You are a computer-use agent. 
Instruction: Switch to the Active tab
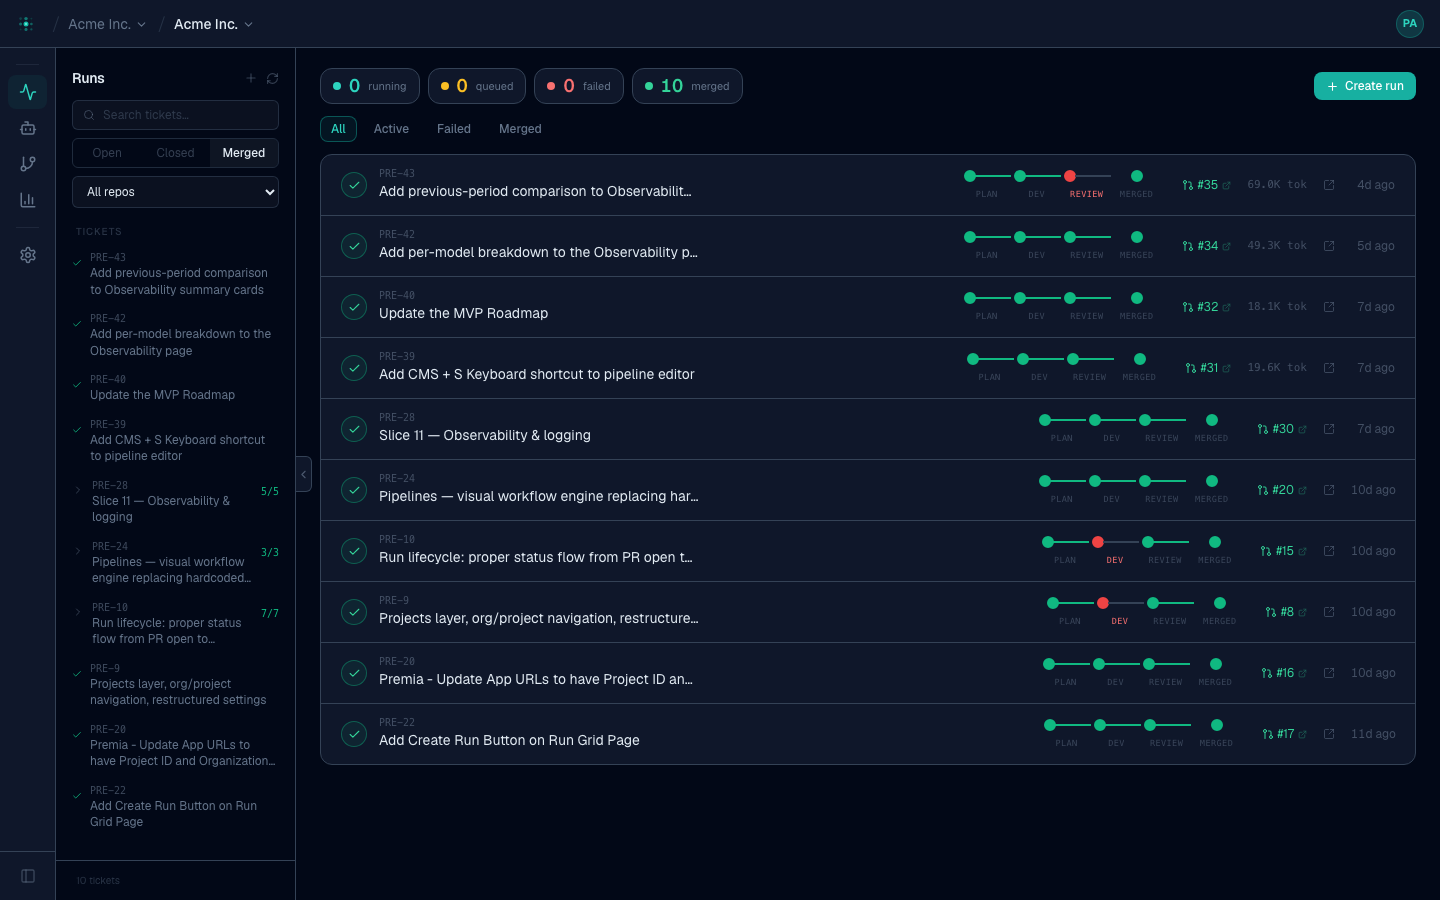(x=391, y=129)
